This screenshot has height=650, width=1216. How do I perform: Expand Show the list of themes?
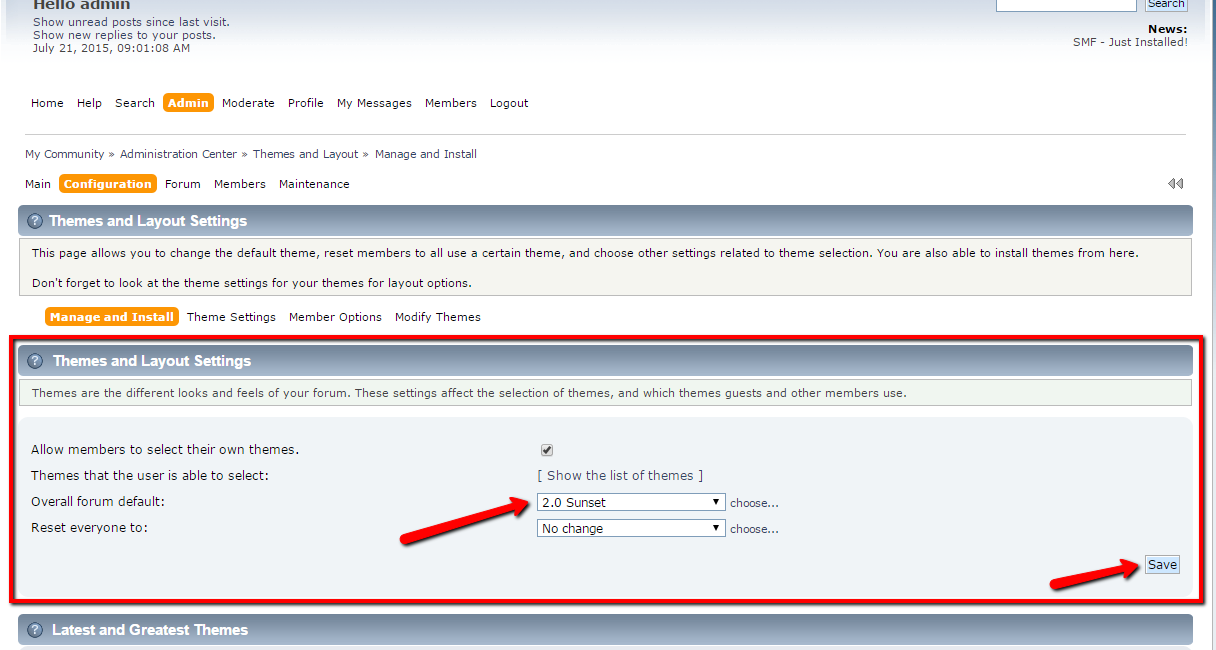[620, 476]
